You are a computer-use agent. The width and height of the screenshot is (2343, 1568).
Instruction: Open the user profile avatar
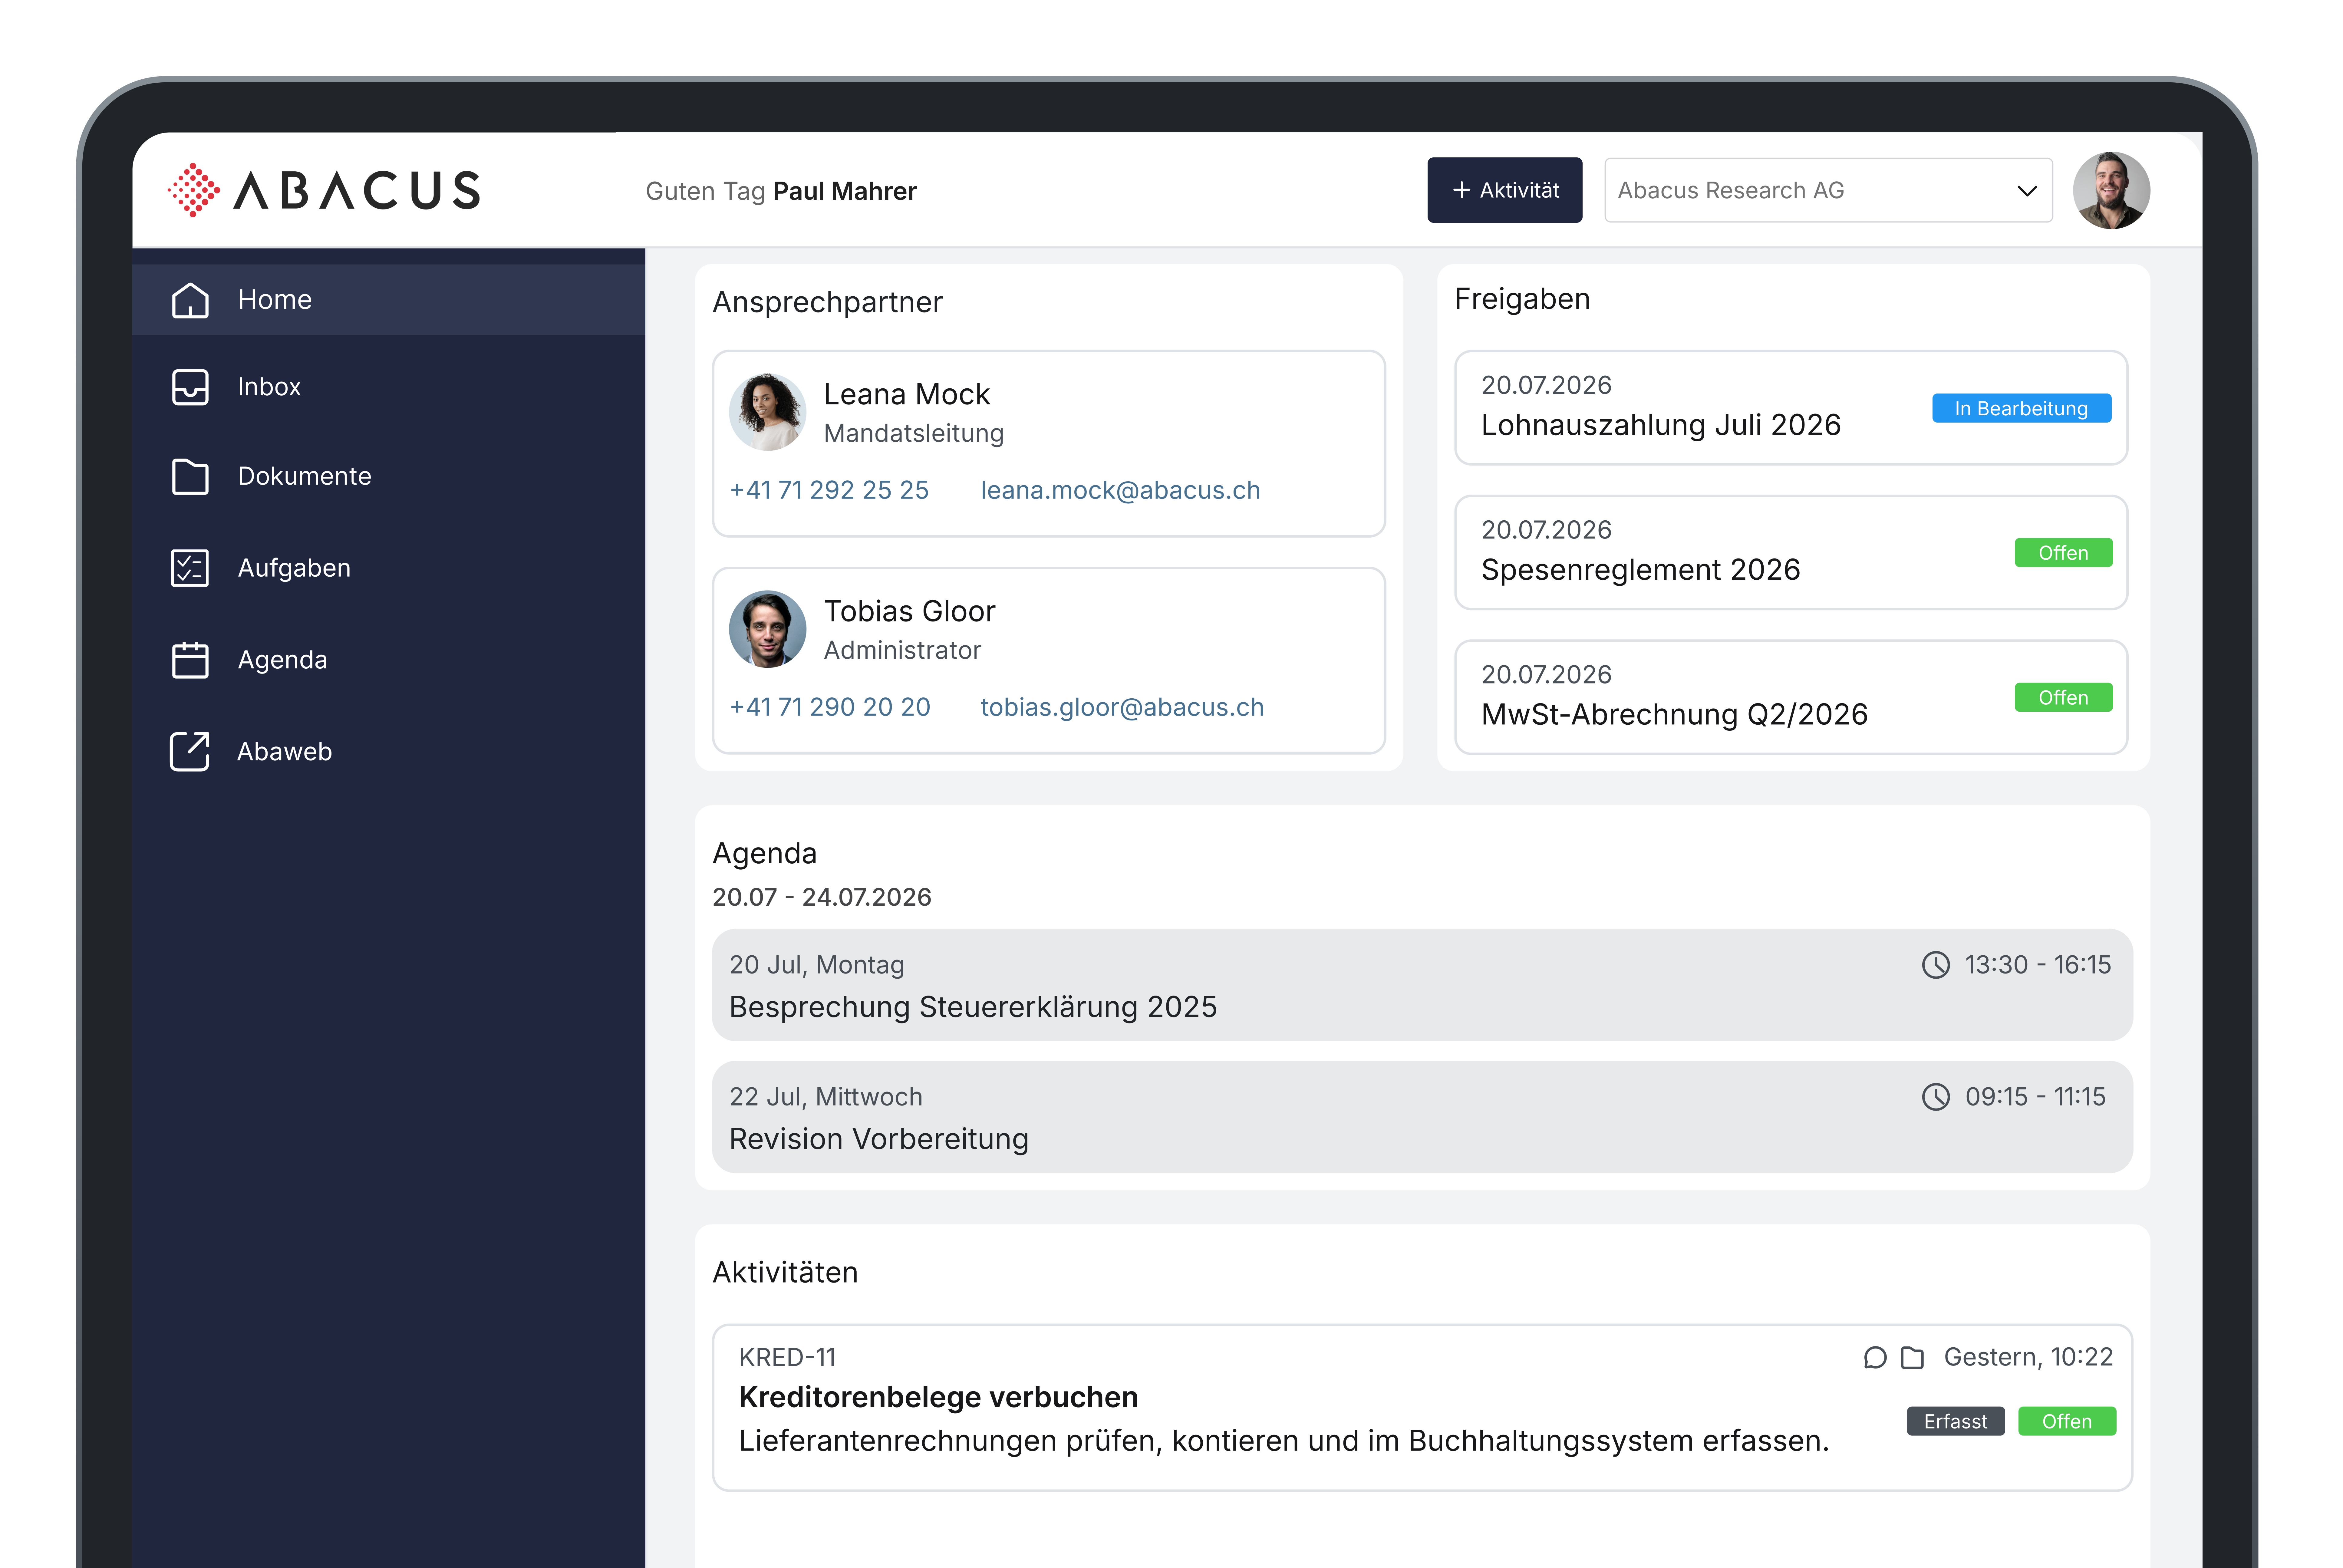[x=2111, y=190]
